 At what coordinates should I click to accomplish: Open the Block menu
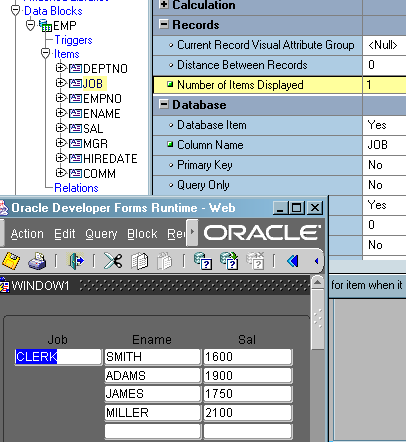pos(142,234)
